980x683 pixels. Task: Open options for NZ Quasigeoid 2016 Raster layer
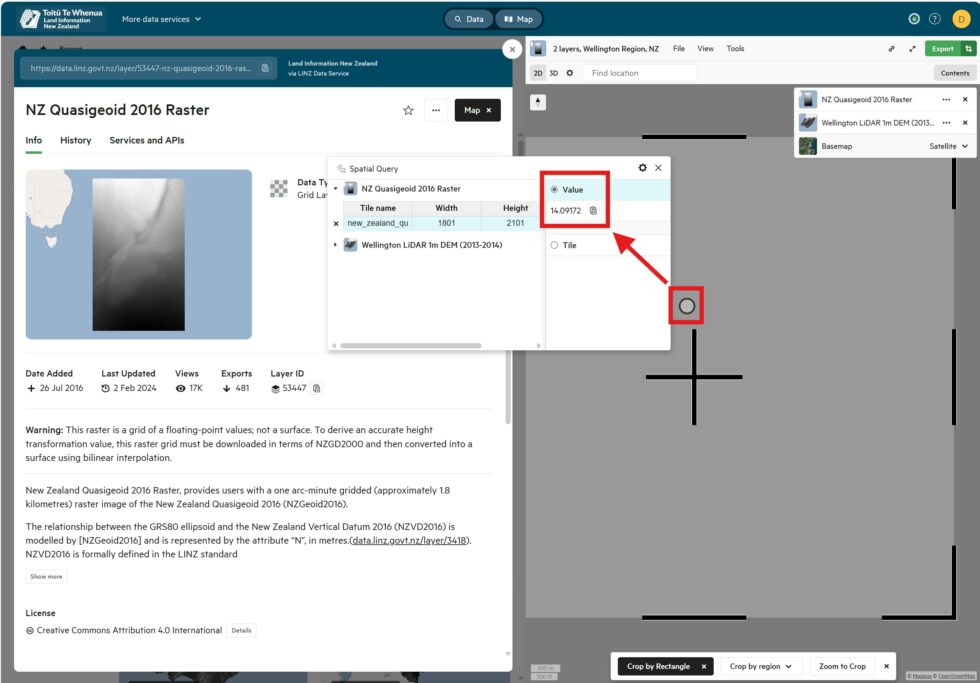[946, 99]
